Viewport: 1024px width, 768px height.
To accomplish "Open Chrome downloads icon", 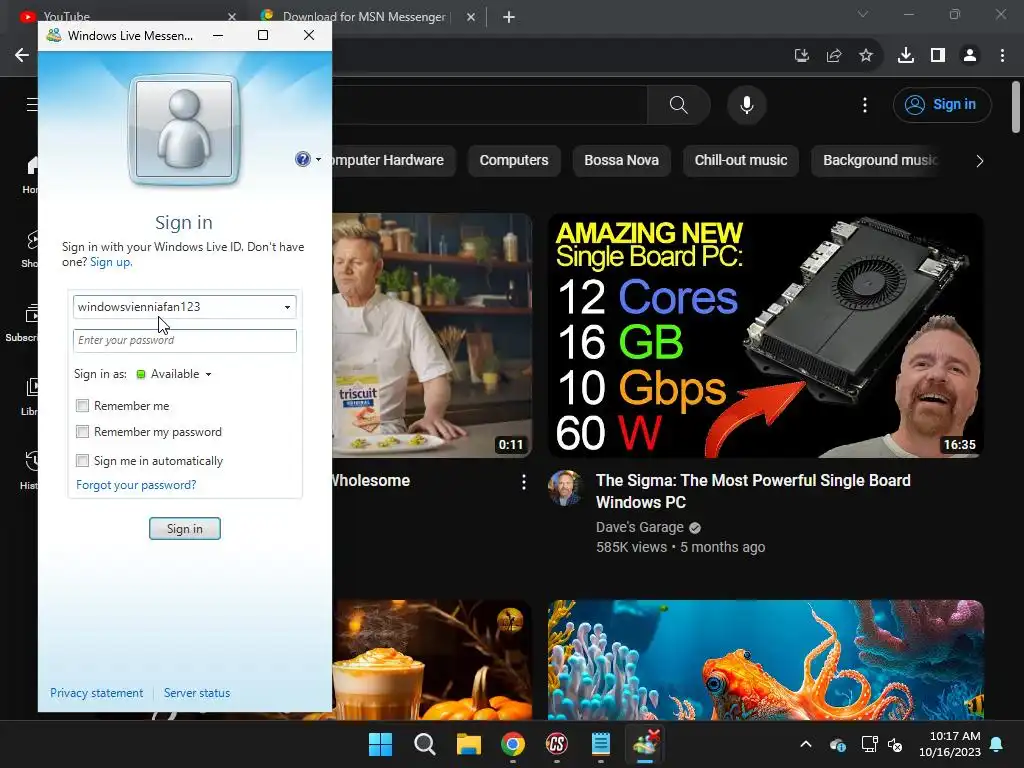I will click(x=906, y=56).
